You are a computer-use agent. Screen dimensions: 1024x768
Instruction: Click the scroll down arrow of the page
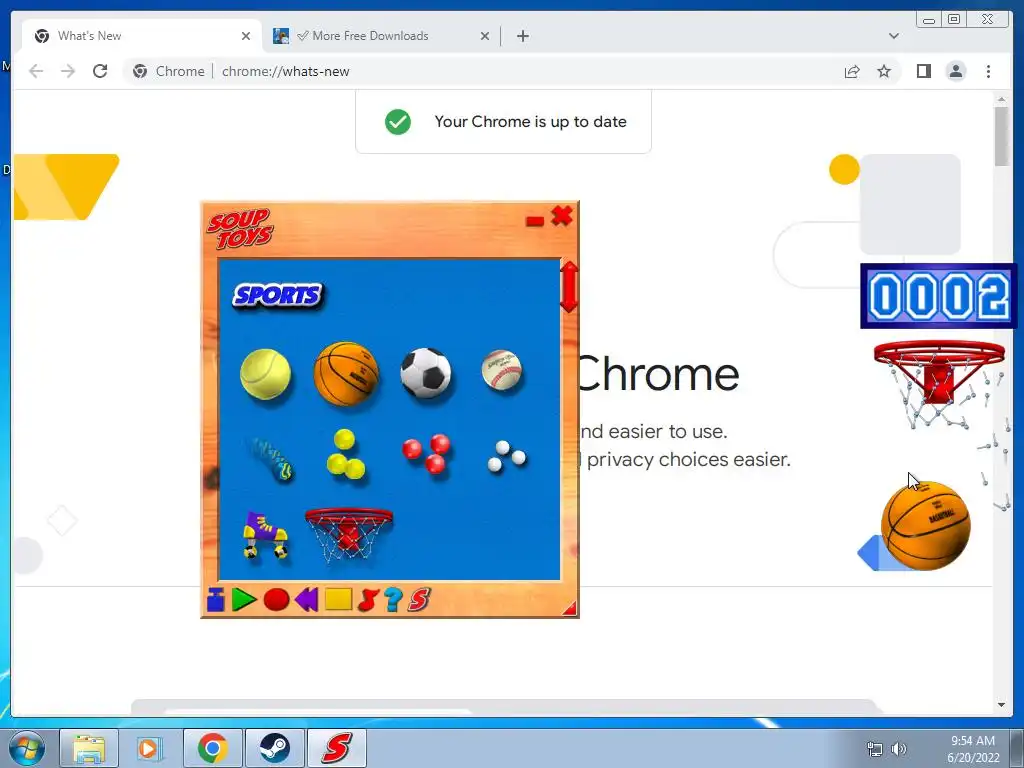[1001, 705]
